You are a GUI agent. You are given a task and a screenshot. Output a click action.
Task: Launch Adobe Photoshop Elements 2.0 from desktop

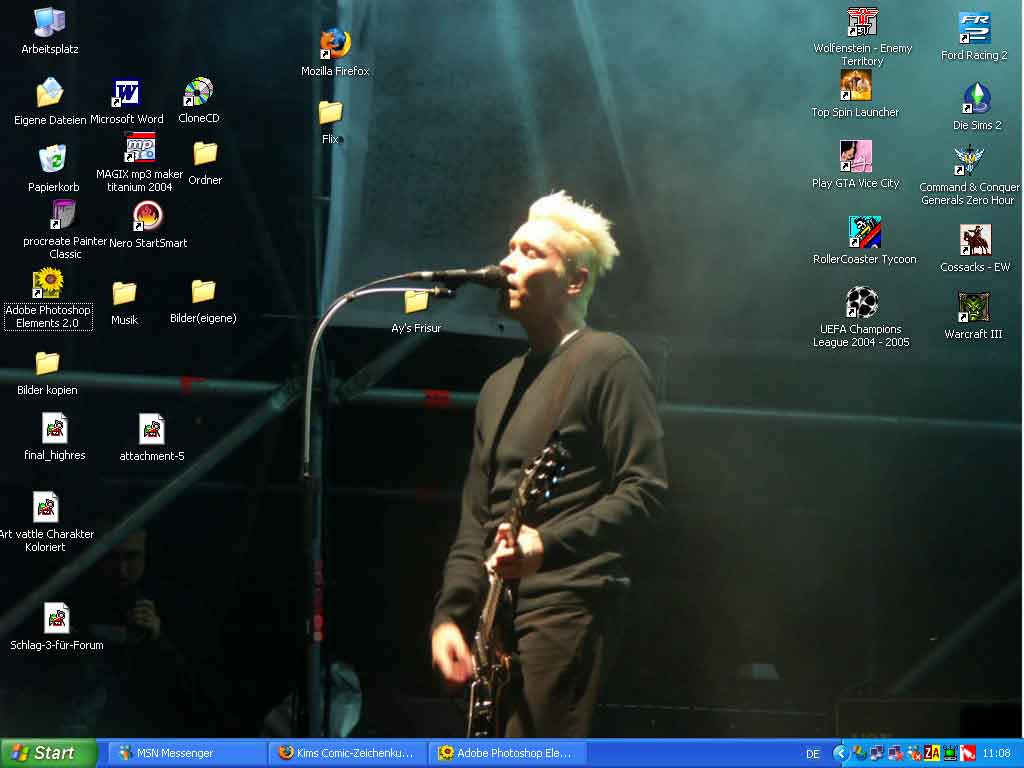click(47, 284)
